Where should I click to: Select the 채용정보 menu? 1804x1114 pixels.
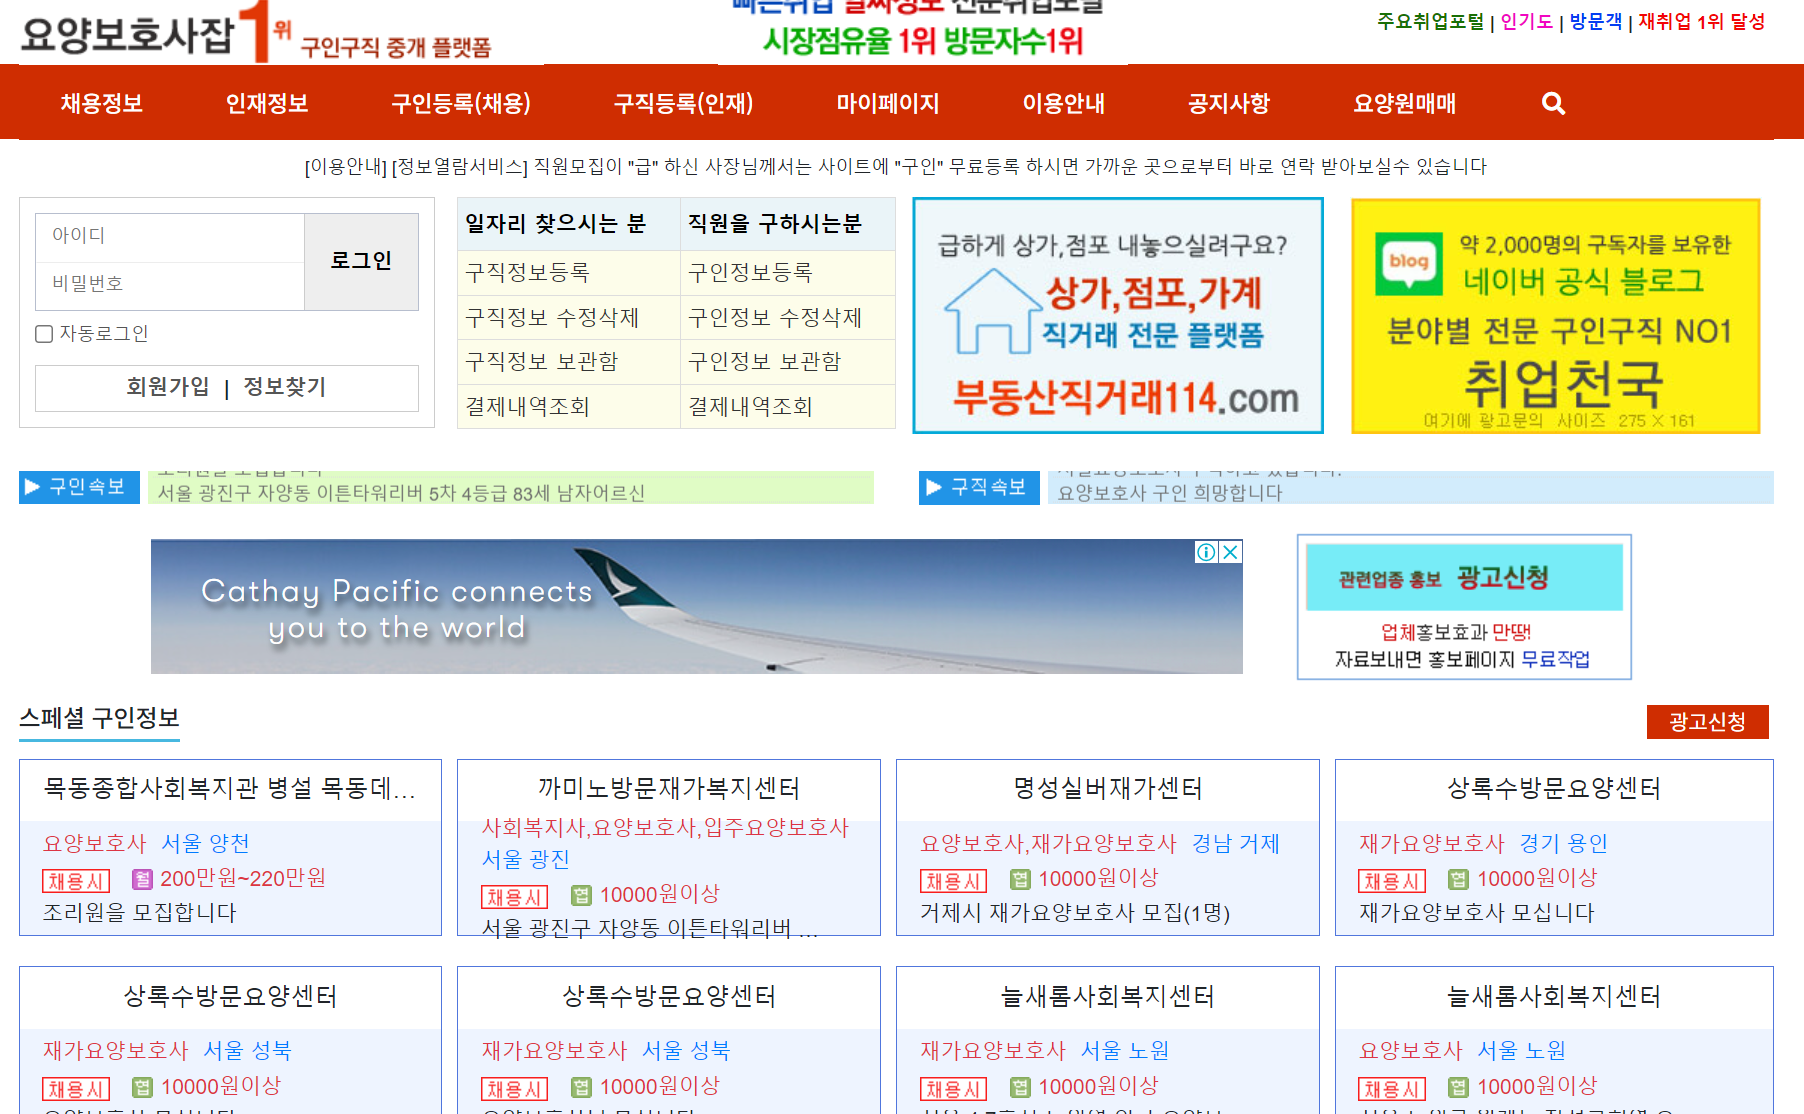(98, 103)
